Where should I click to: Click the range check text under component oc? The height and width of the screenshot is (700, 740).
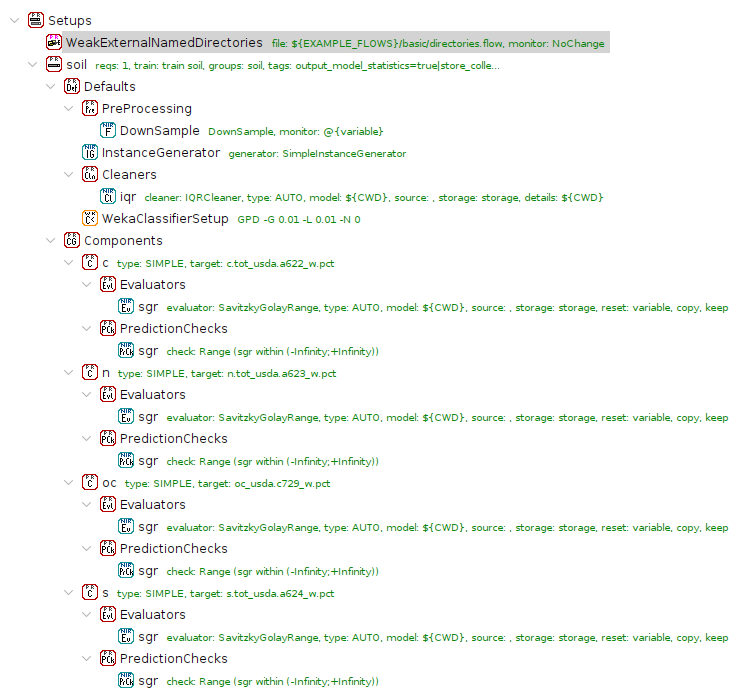[x=272, y=571]
